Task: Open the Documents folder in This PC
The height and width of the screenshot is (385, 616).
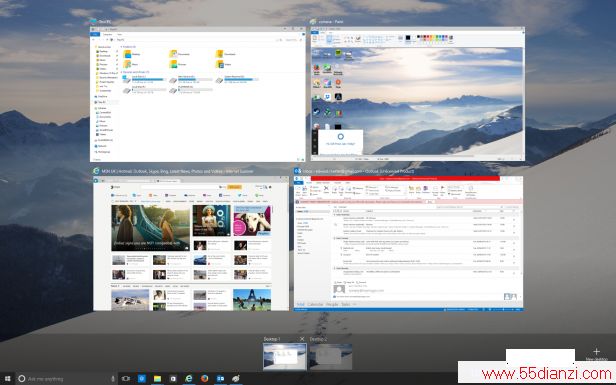Action: pyautogui.click(x=179, y=54)
